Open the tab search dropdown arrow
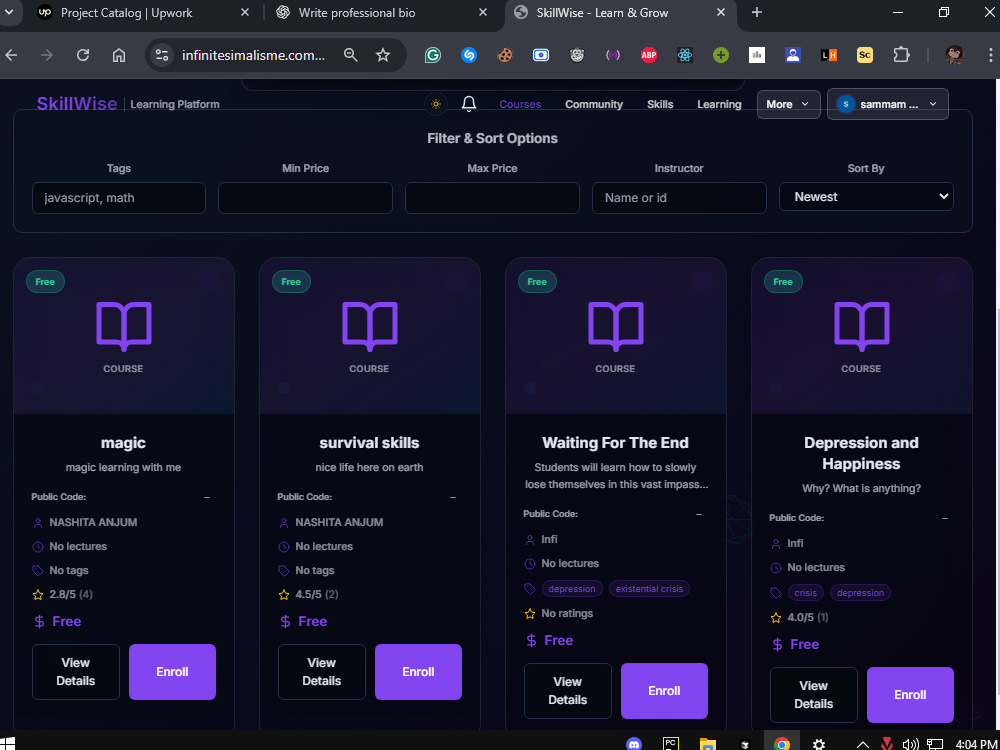Screen dimensions: 1000x750 click(8, 12)
